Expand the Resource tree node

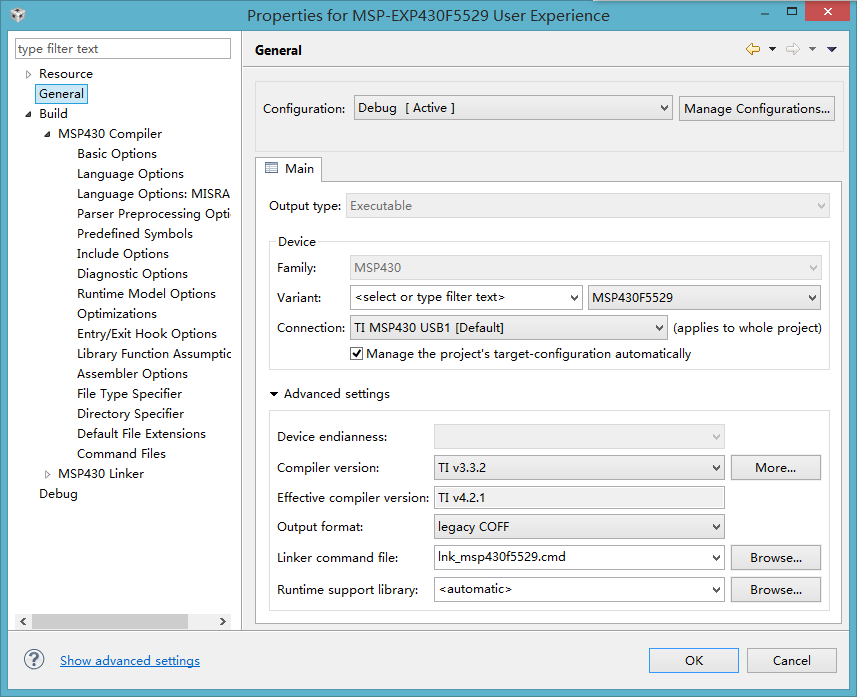pos(28,74)
